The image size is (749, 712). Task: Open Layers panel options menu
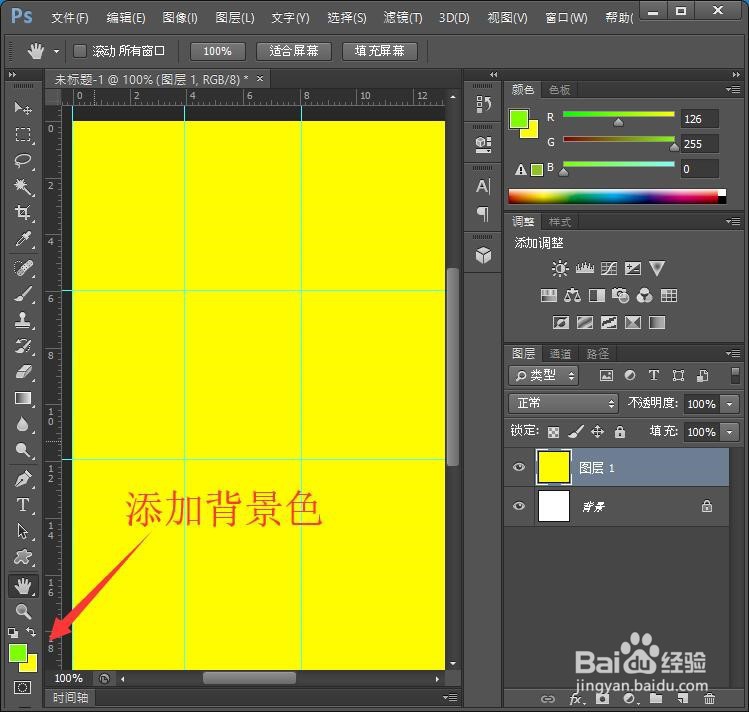pyautogui.click(x=733, y=353)
